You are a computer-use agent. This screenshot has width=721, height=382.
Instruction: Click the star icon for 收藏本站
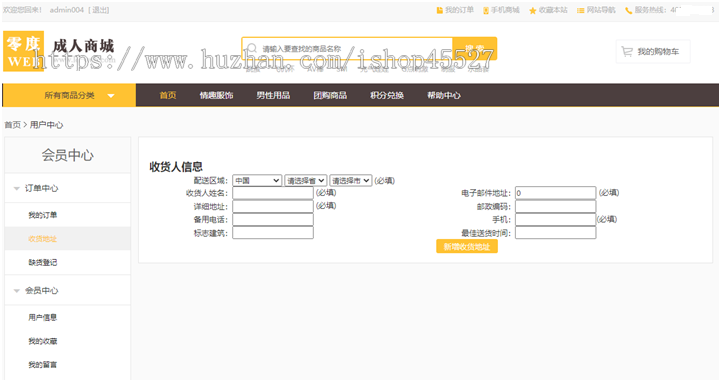pos(532,10)
